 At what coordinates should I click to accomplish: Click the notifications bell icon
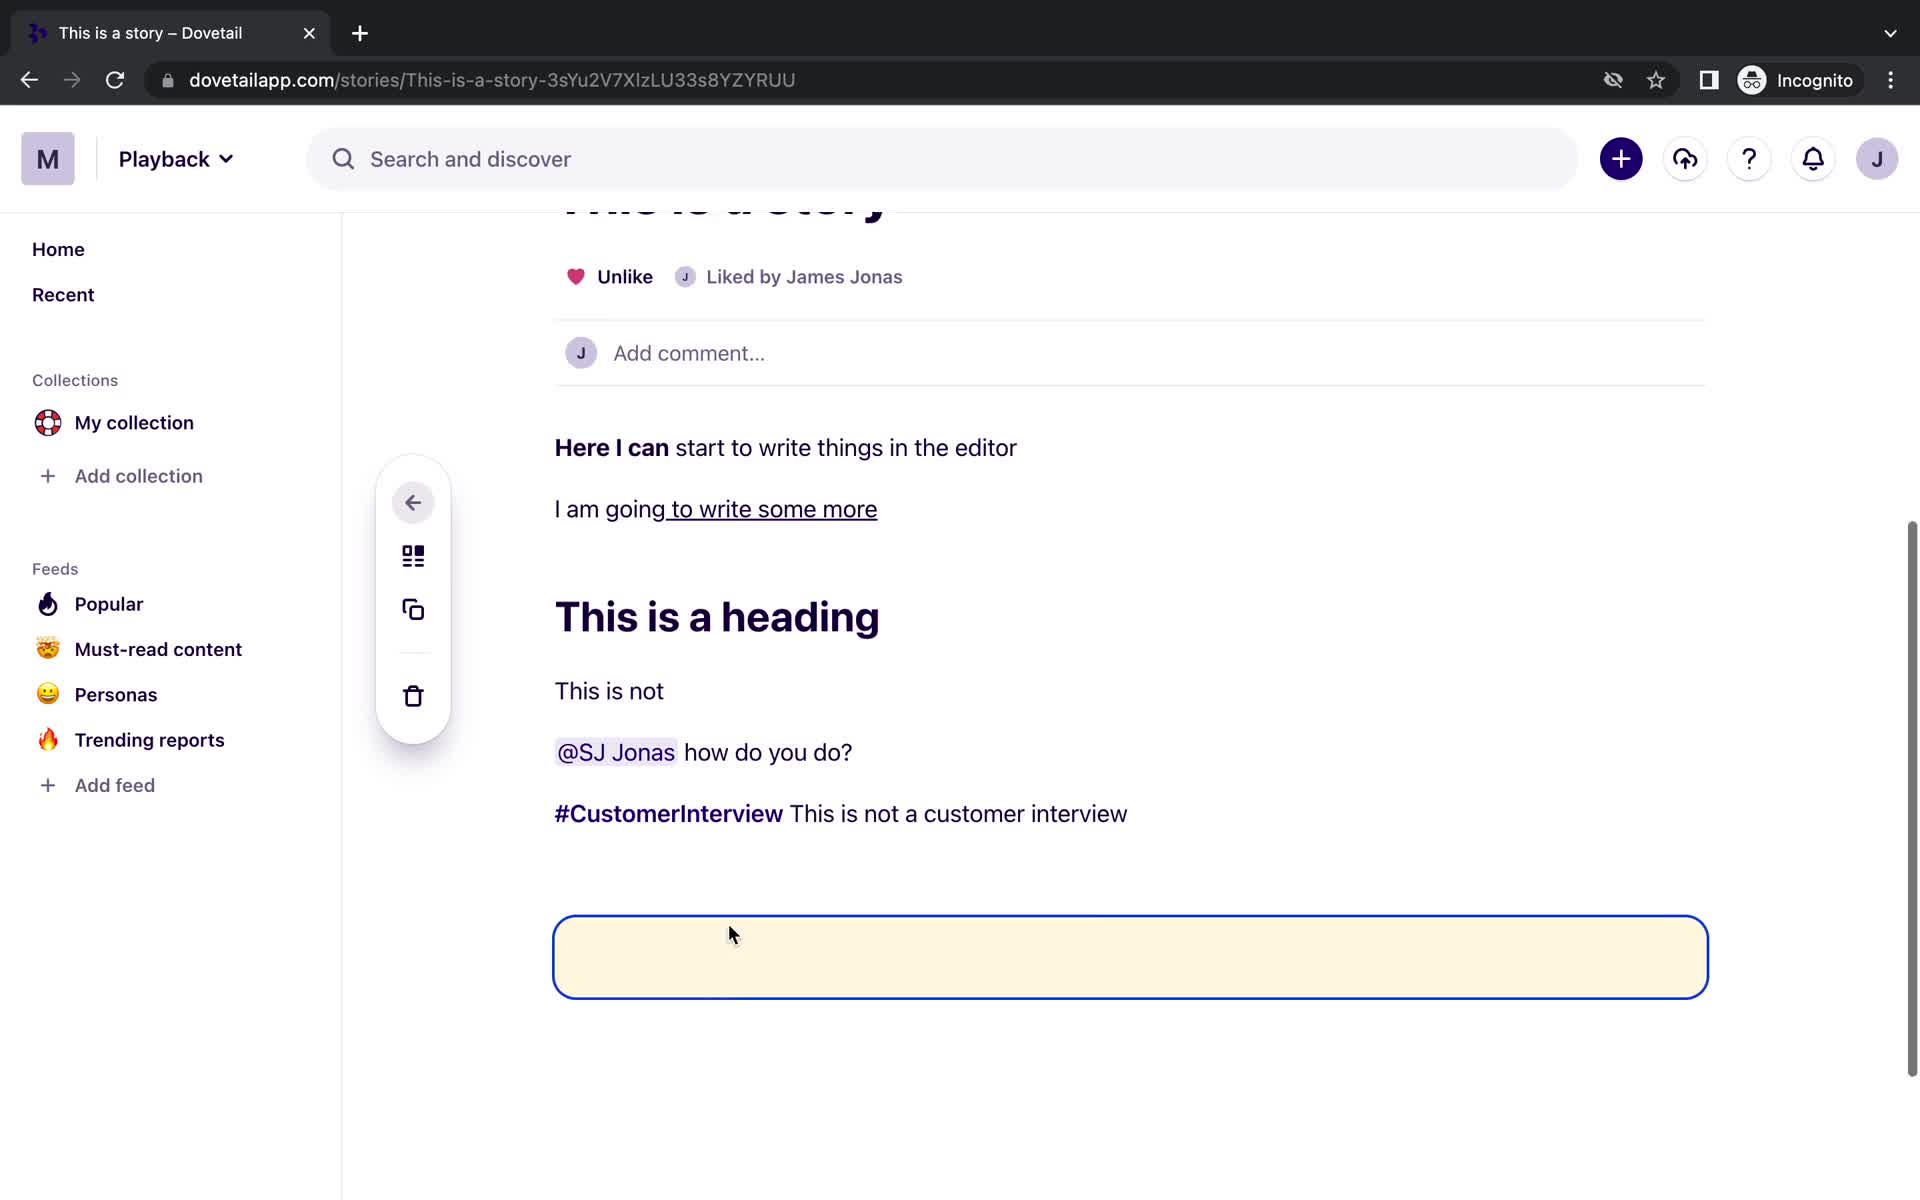pos(1814,159)
